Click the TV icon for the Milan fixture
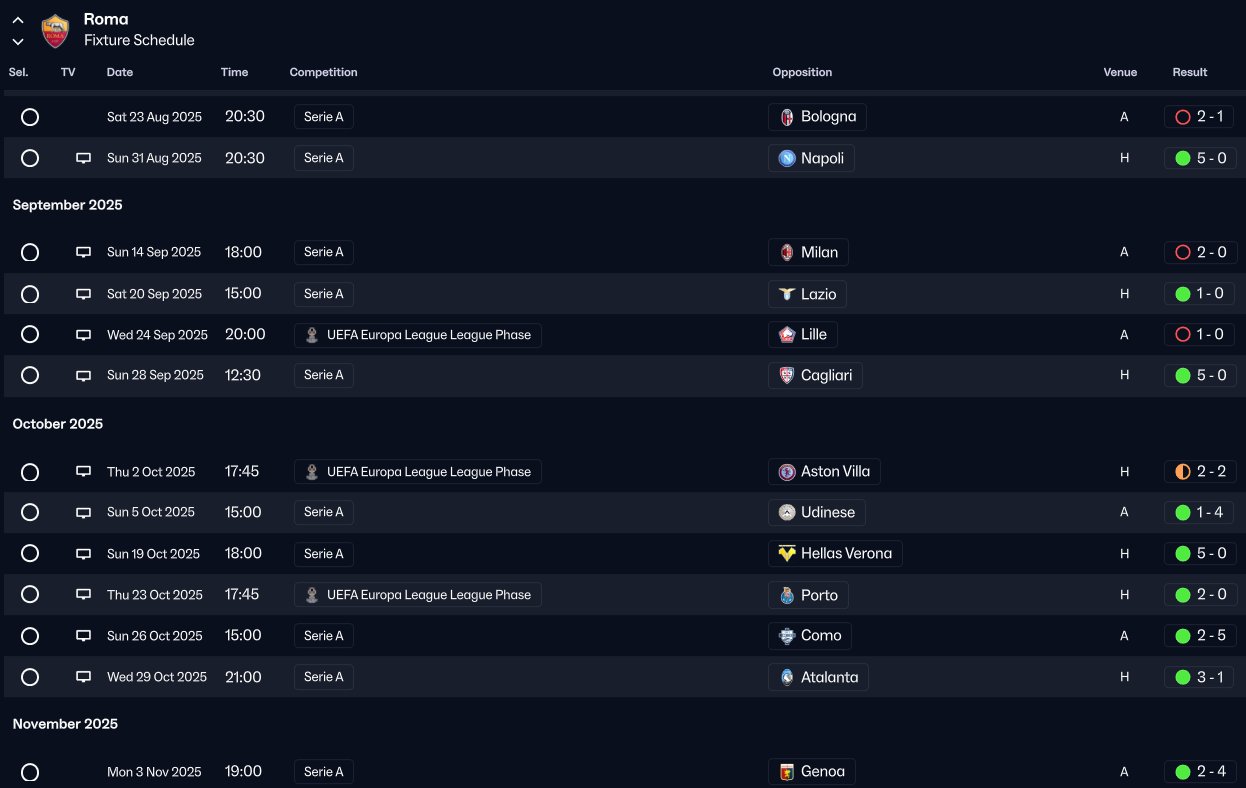1246x788 pixels. tap(84, 253)
